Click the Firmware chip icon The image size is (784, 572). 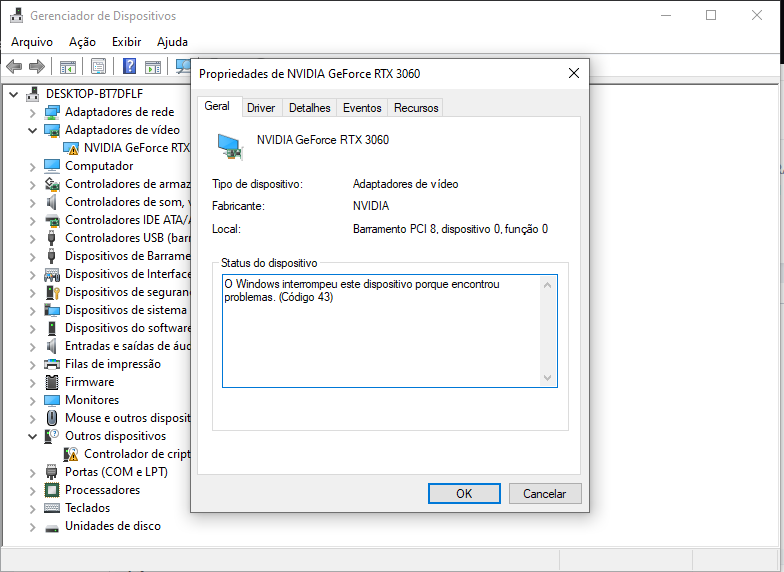pos(52,382)
